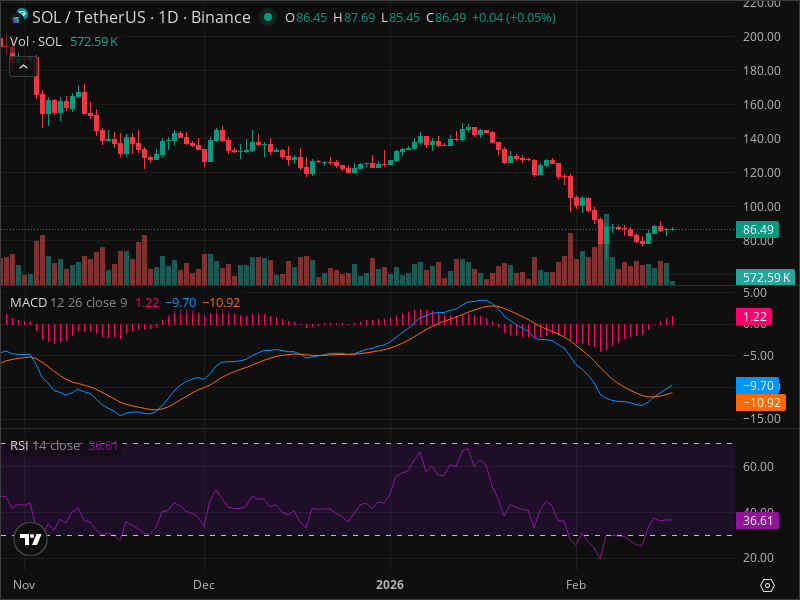Click the -10.92 signal line axis label

click(x=761, y=403)
